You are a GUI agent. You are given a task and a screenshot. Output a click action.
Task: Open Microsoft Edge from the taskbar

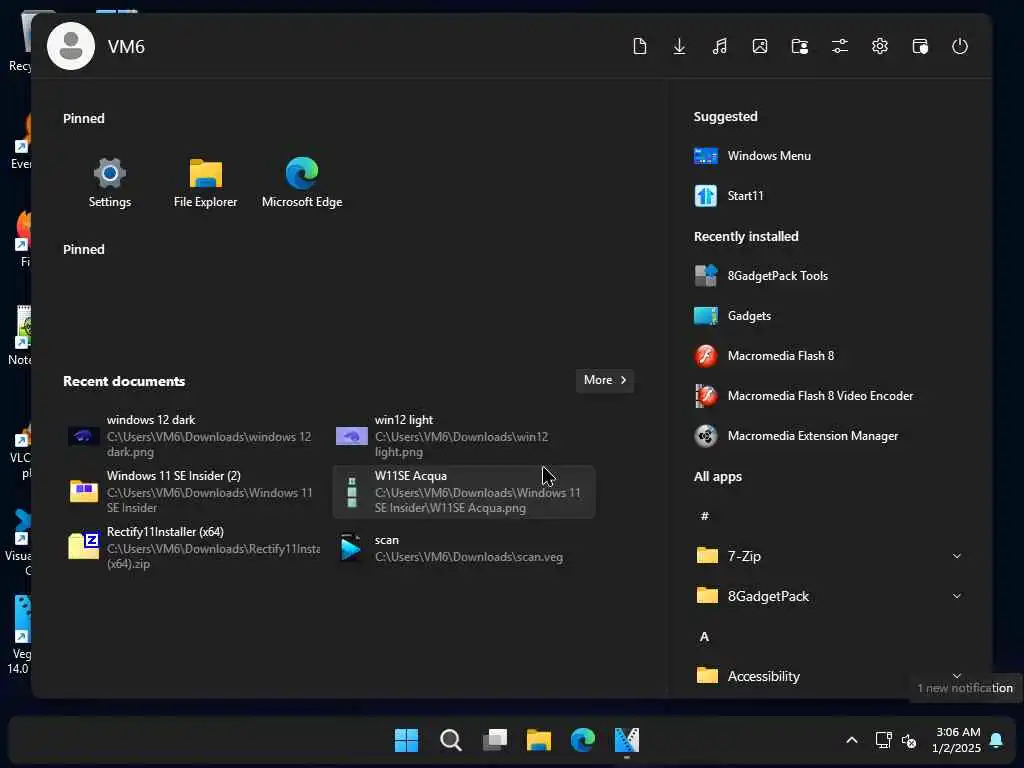tap(583, 740)
